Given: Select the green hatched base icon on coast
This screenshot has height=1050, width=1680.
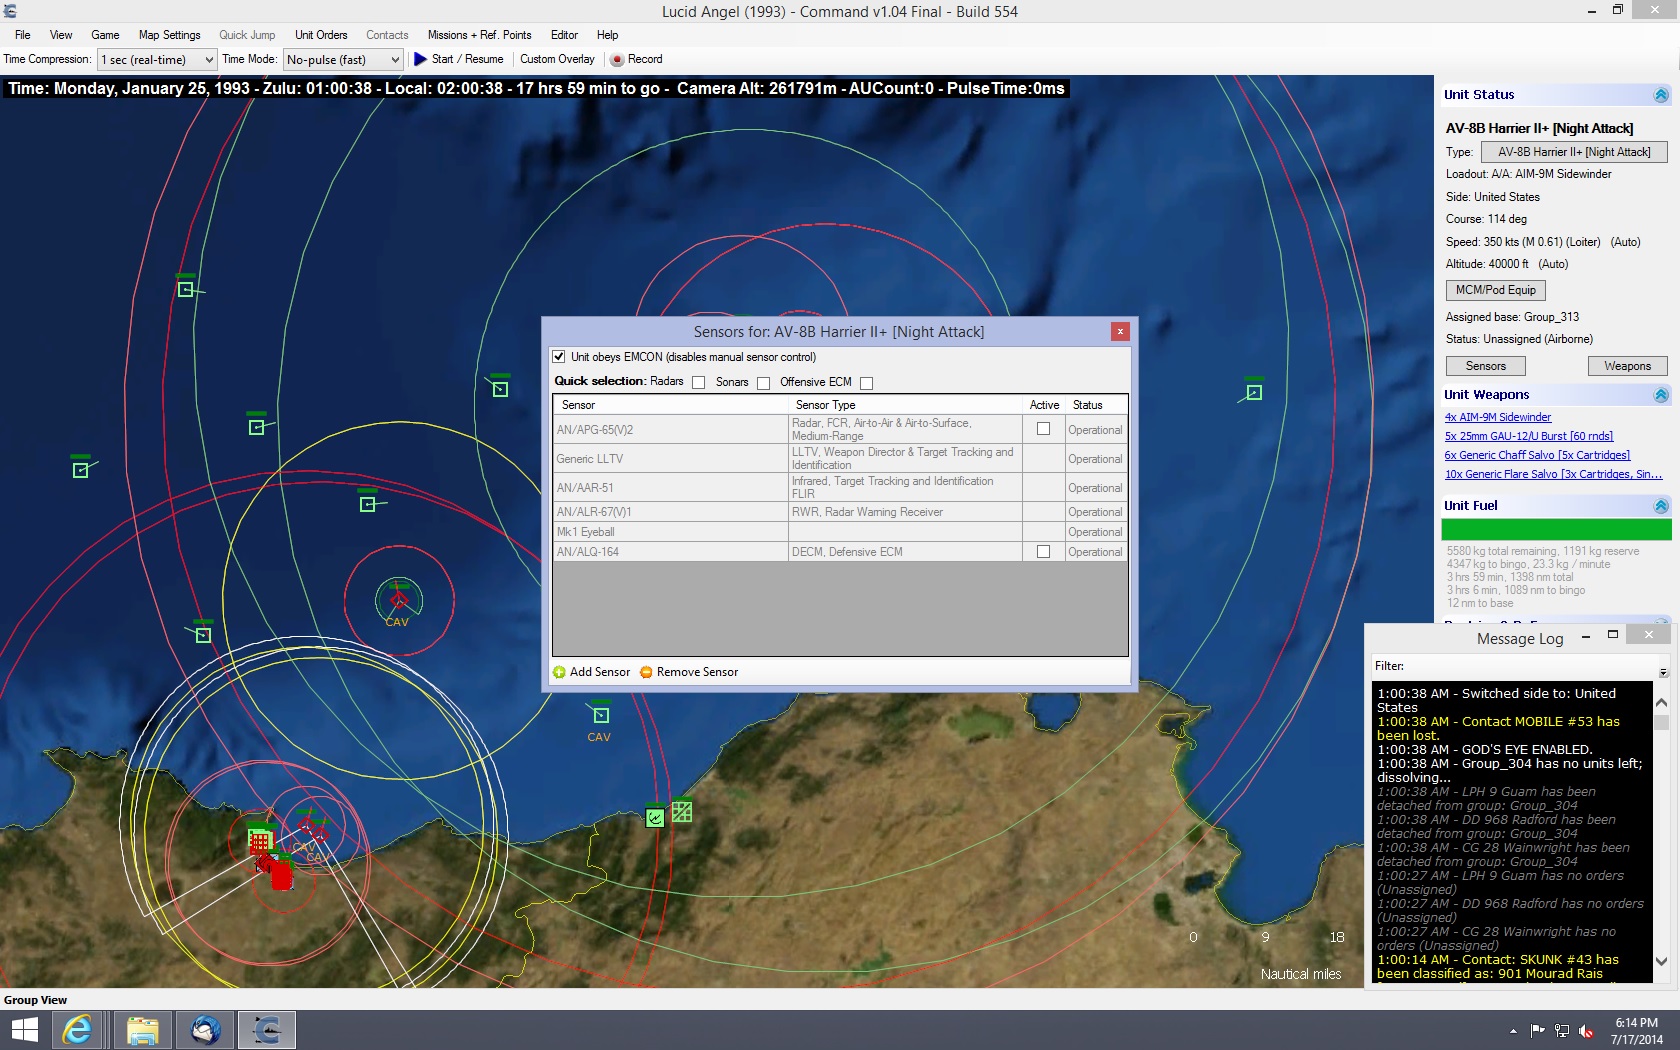Looking at the screenshot, I should (682, 812).
